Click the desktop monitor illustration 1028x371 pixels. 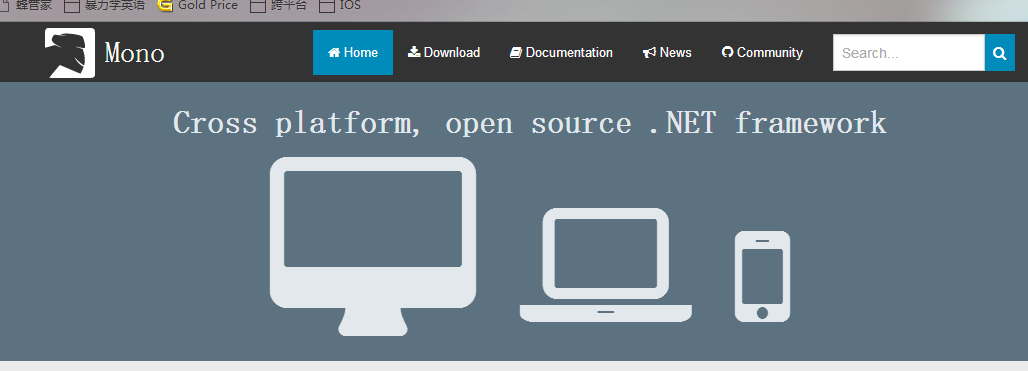click(x=373, y=246)
